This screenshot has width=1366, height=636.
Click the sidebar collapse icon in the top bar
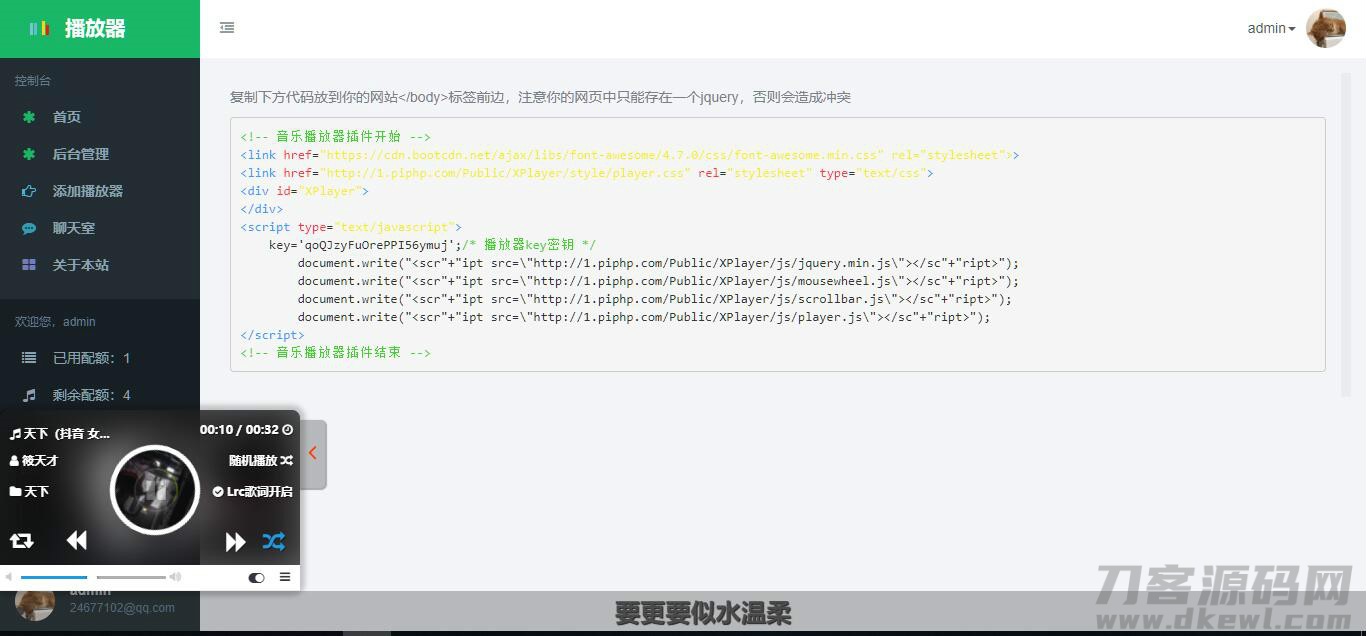click(226, 28)
